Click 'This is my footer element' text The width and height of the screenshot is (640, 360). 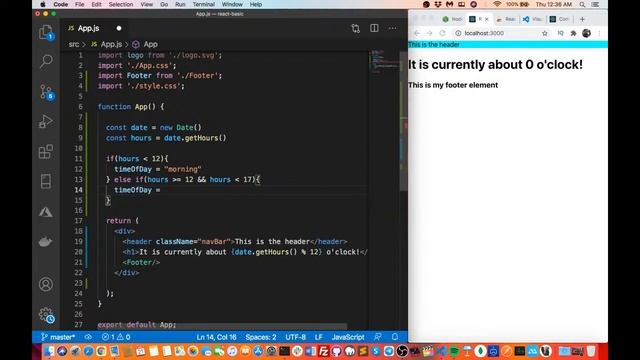coord(453,85)
